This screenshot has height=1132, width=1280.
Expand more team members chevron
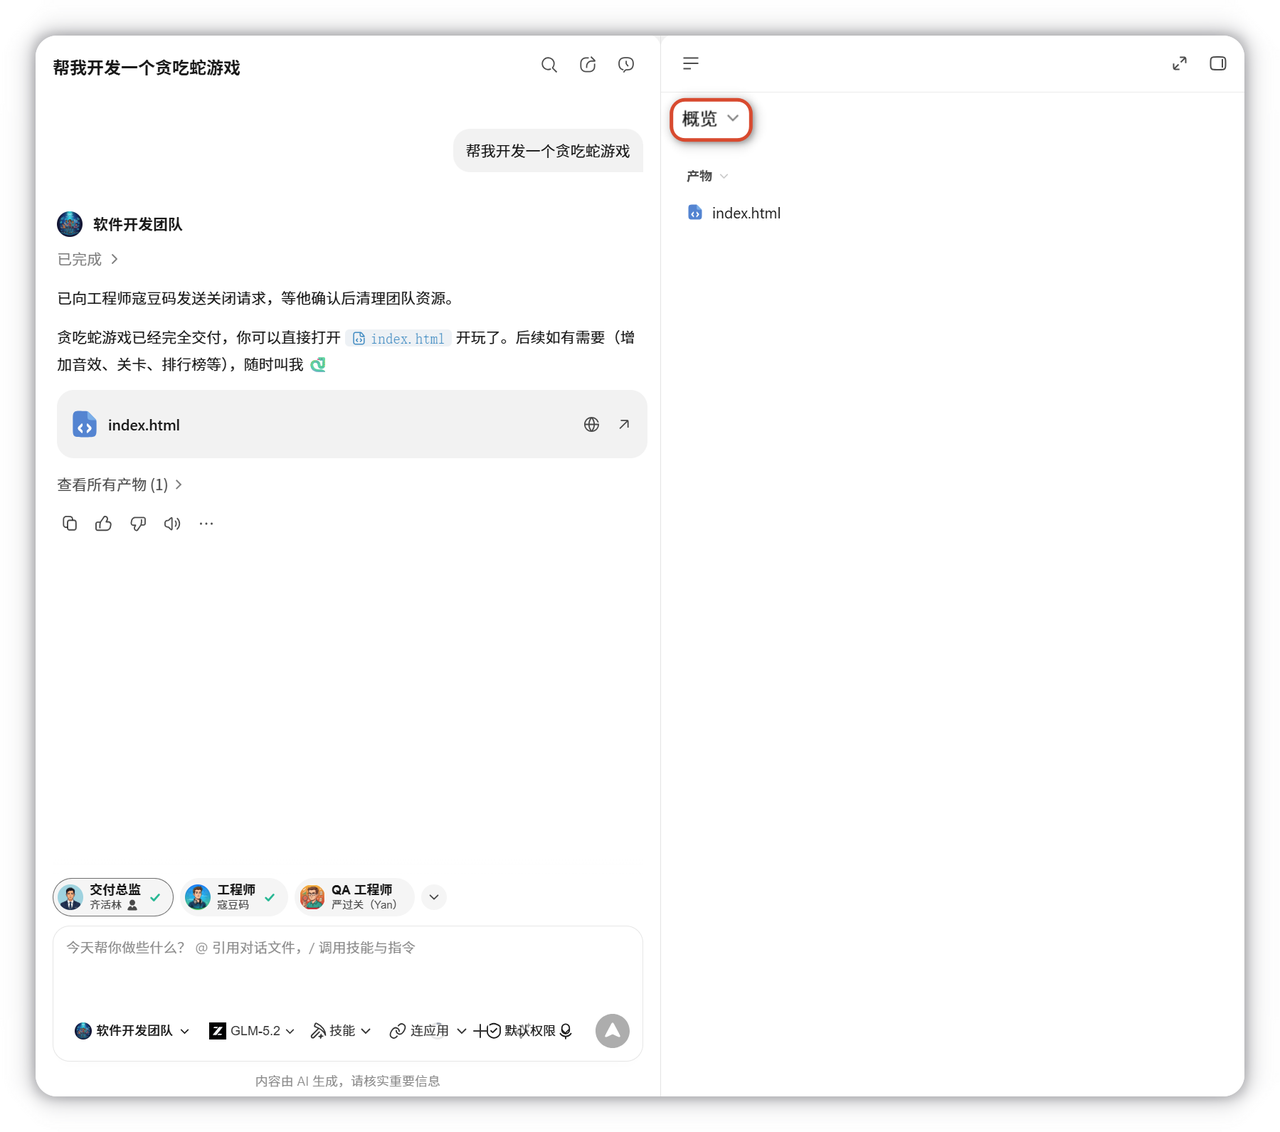point(434,897)
